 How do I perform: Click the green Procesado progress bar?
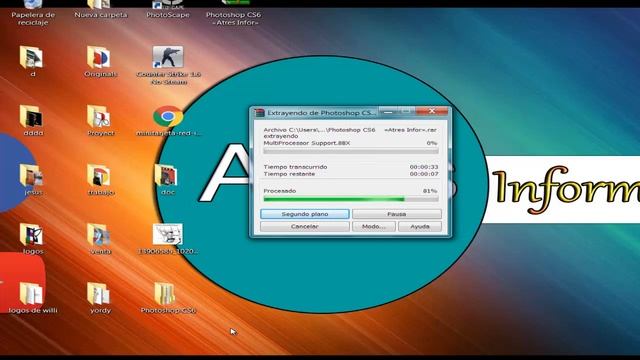351,199
